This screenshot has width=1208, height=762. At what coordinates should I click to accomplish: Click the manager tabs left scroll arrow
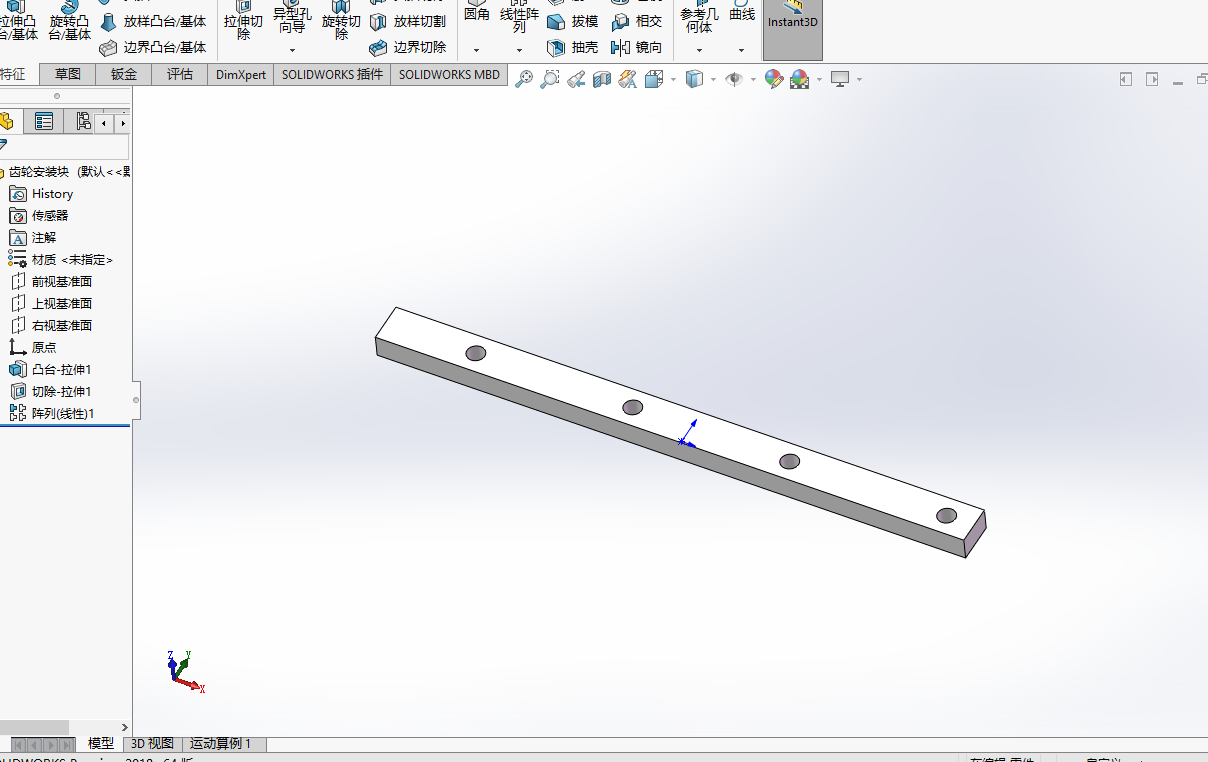[105, 123]
